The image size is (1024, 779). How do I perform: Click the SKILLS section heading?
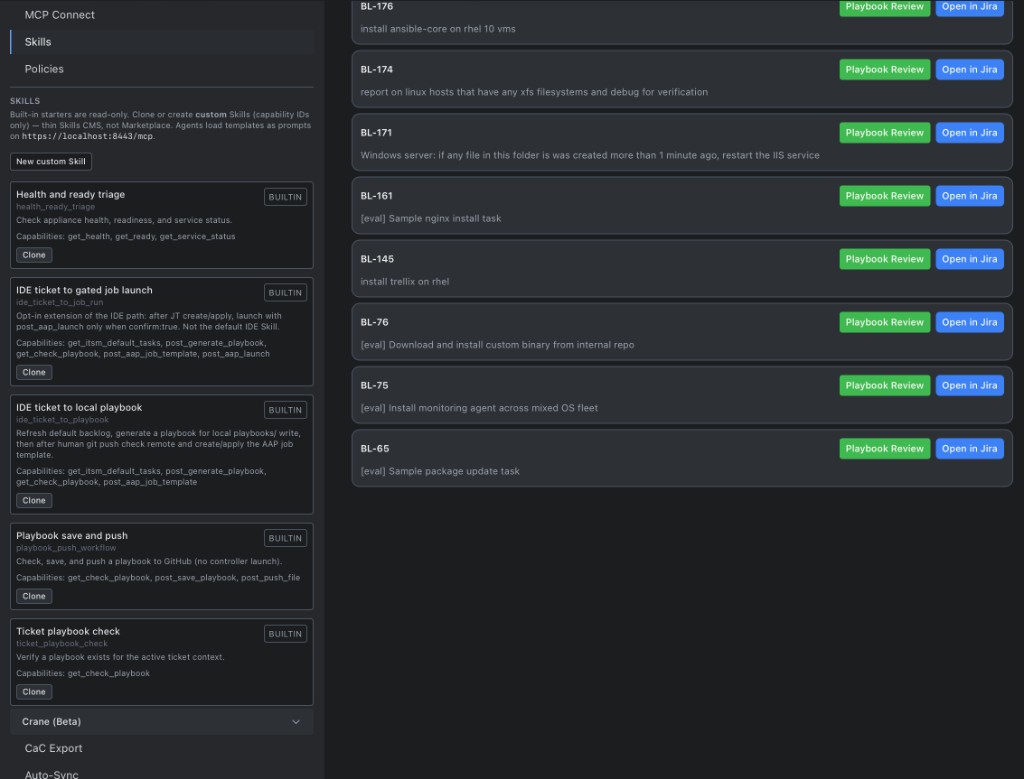(25, 101)
